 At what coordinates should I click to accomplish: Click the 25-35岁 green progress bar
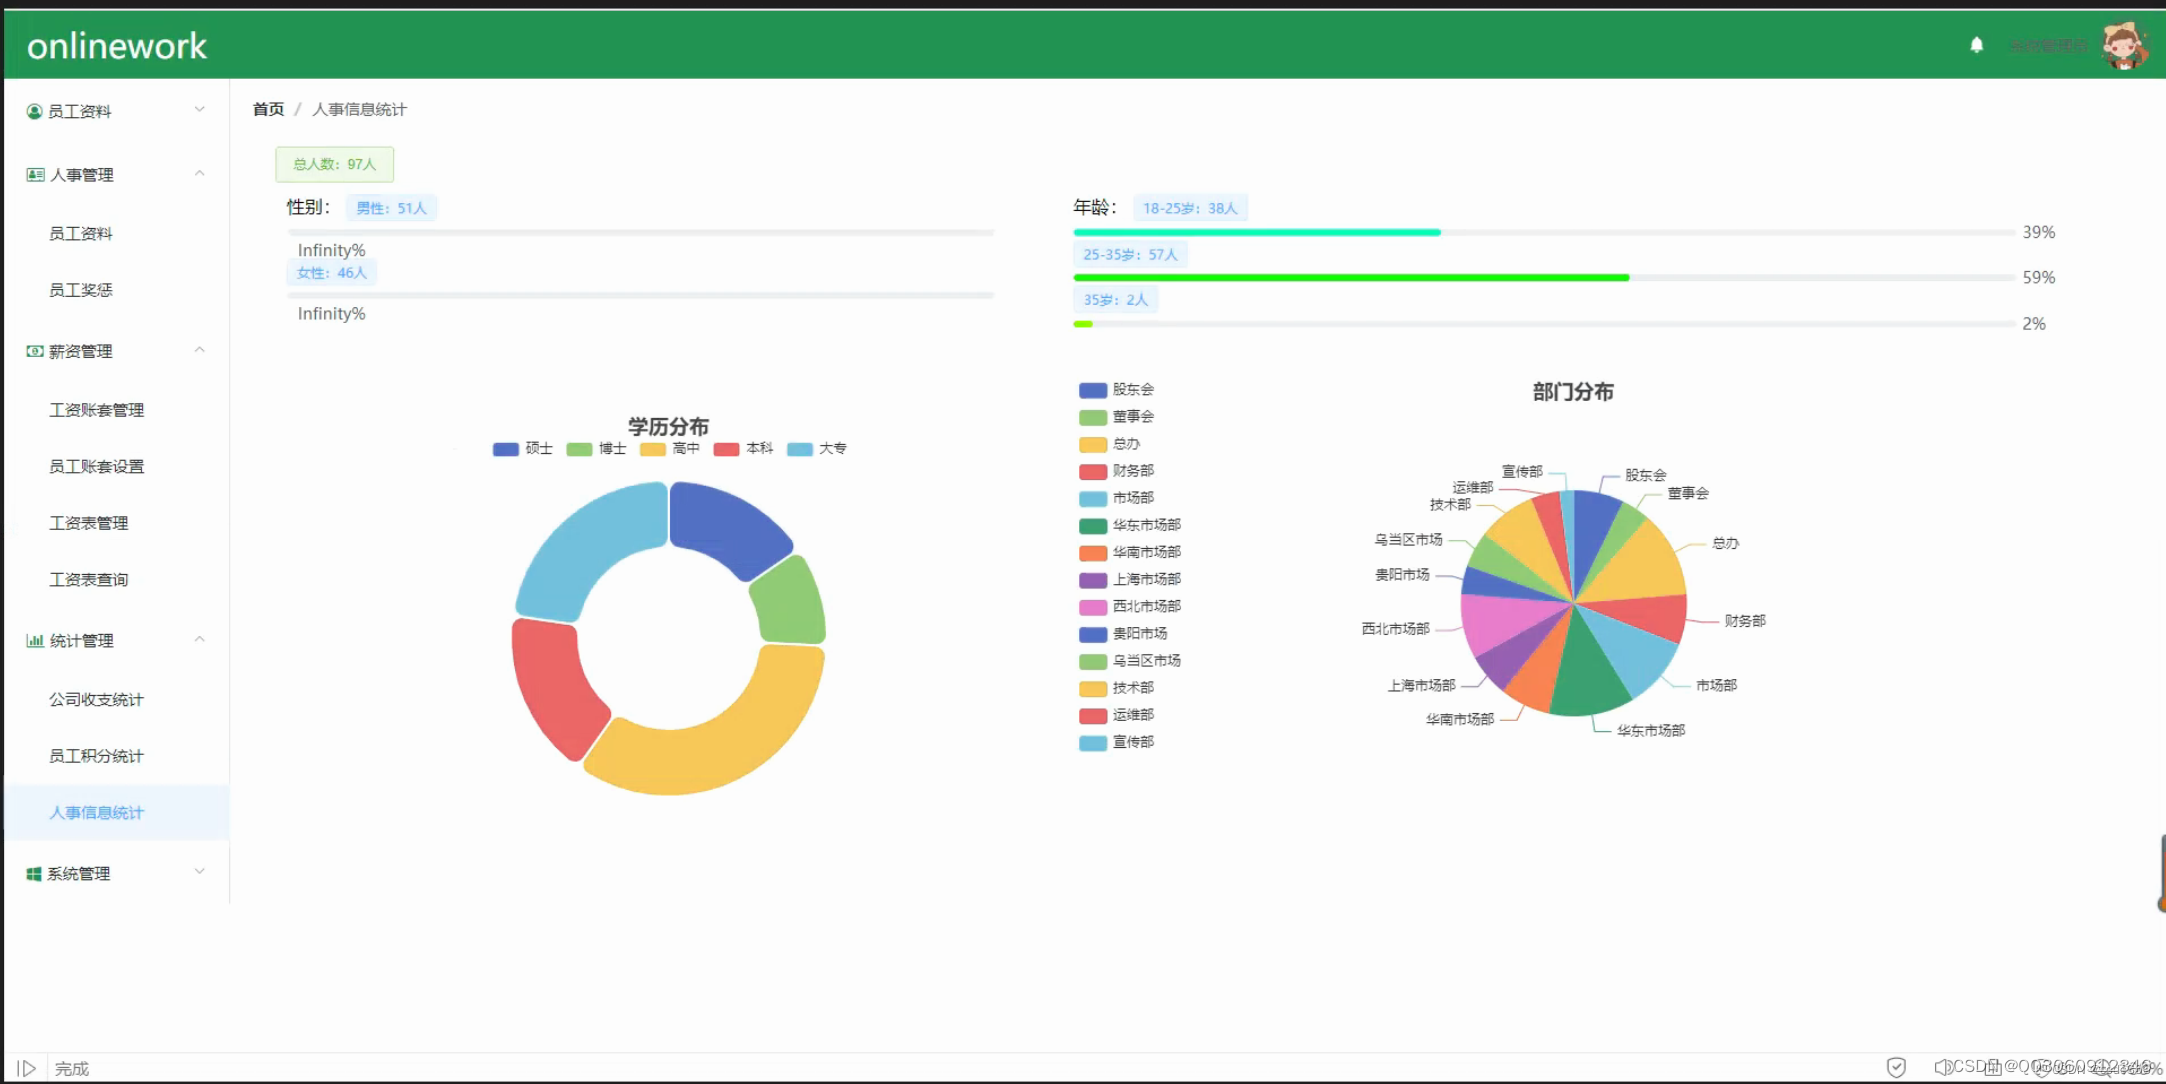click(x=1350, y=278)
